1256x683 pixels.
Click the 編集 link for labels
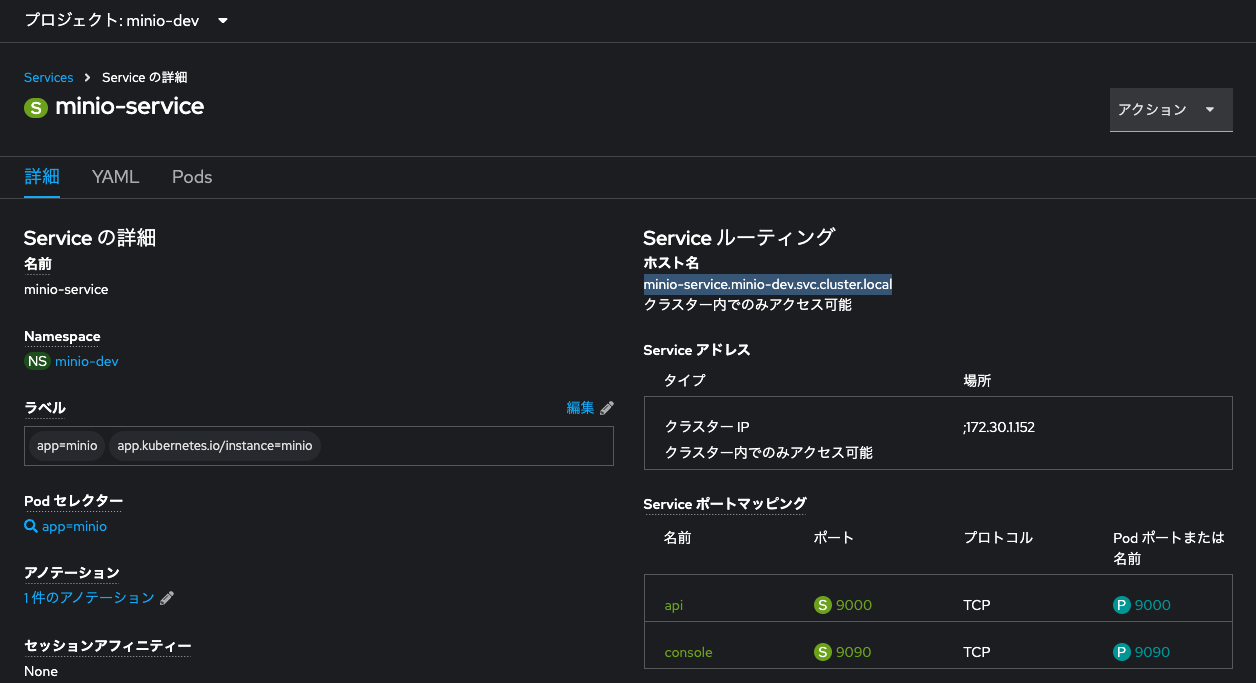[x=580, y=407]
